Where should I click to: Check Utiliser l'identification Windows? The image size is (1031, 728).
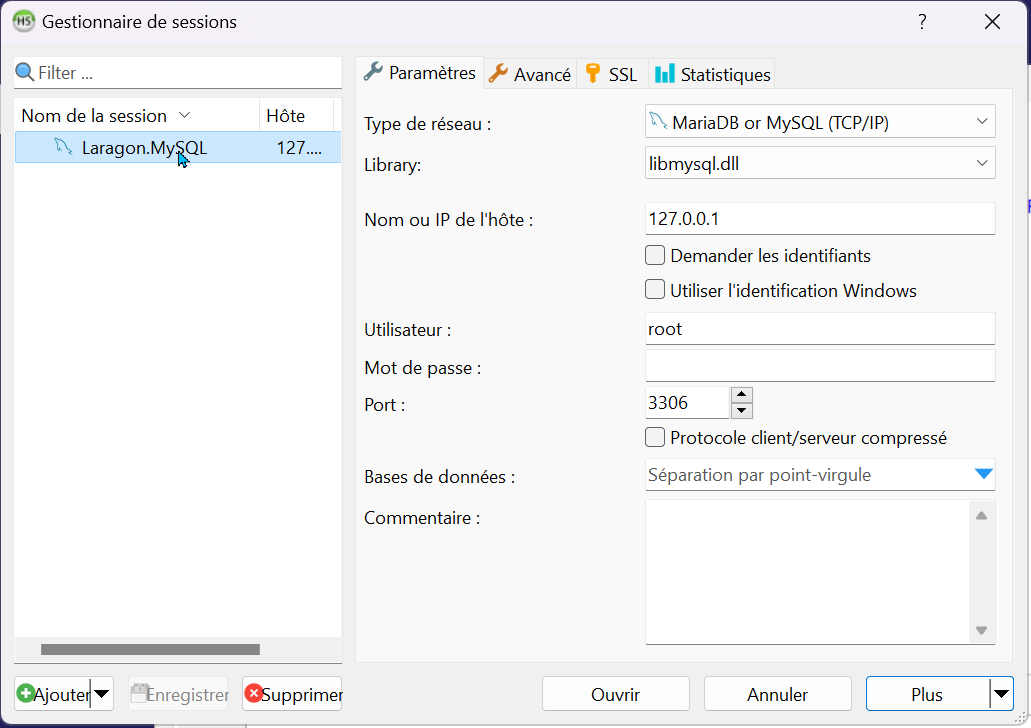point(655,291)
